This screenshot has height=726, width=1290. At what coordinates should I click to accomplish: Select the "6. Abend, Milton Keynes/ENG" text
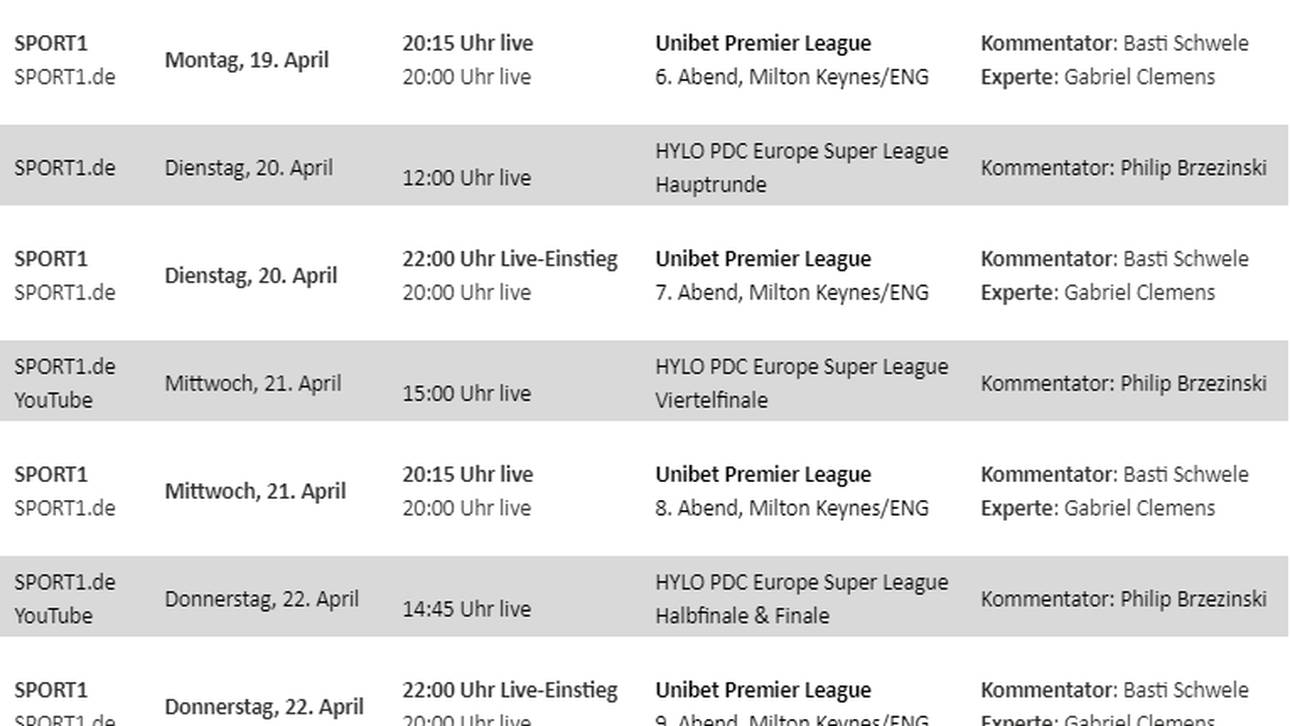pyautogui.click(x=791, y=77)
